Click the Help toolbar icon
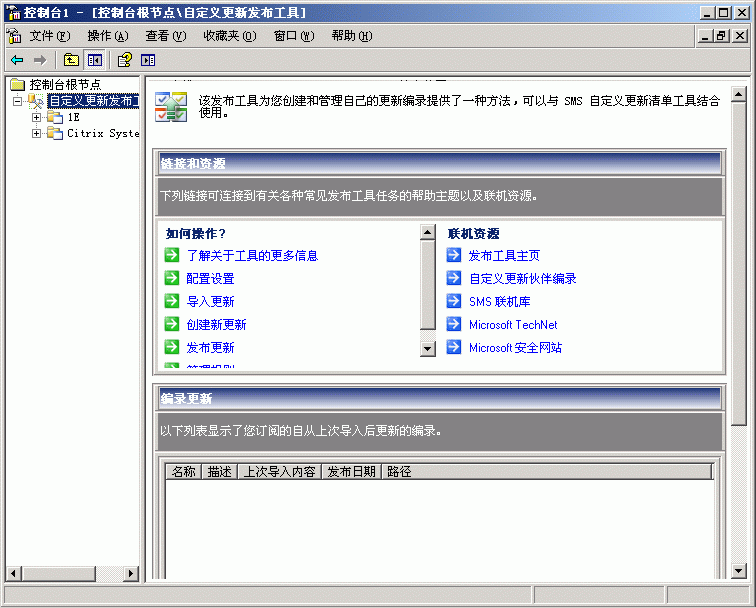This screenshot has width=756, height=608. click(x=125, y=60)
